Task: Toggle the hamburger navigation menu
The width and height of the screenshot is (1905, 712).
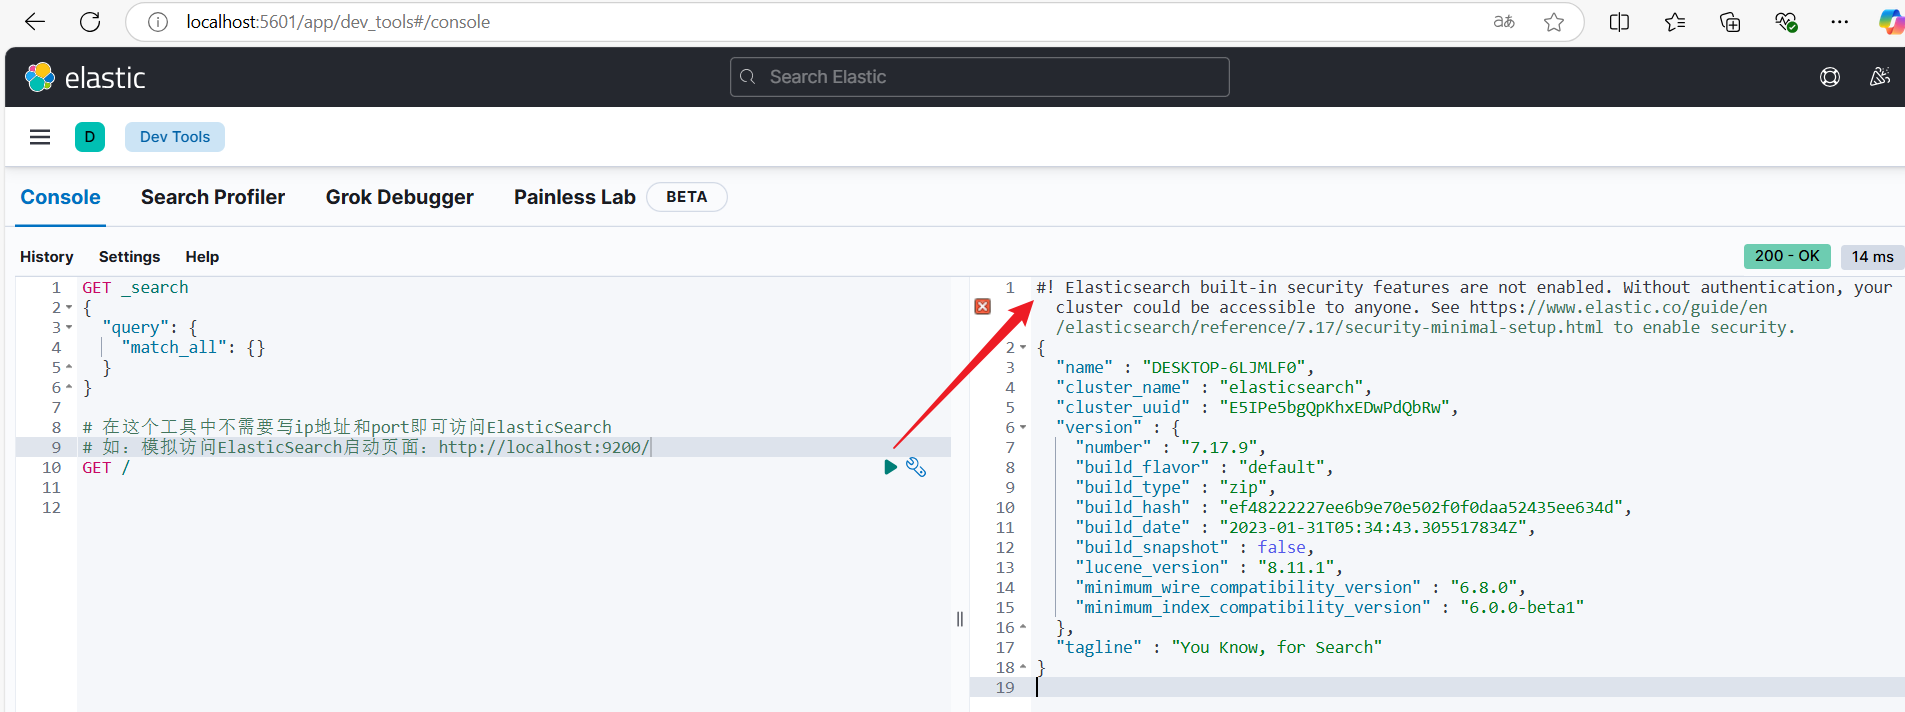Action: pos(40,137)
